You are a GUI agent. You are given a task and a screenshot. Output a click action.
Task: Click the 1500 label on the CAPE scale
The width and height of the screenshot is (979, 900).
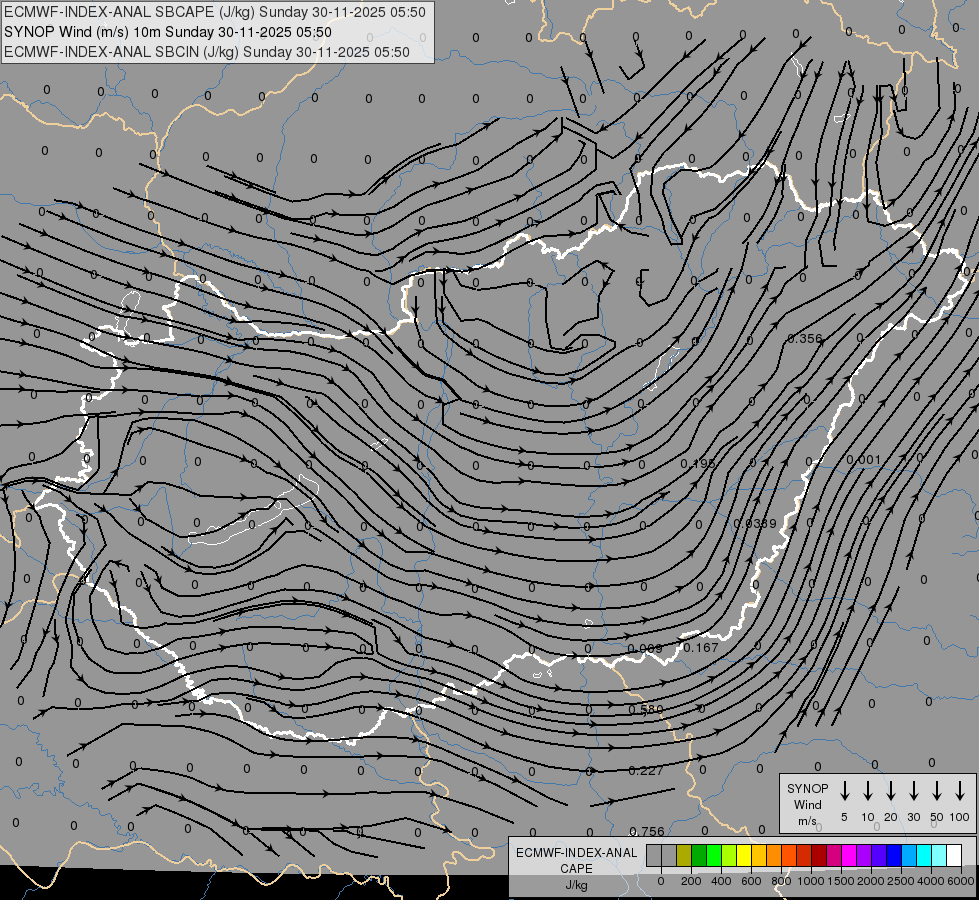(x=841, y=881)
